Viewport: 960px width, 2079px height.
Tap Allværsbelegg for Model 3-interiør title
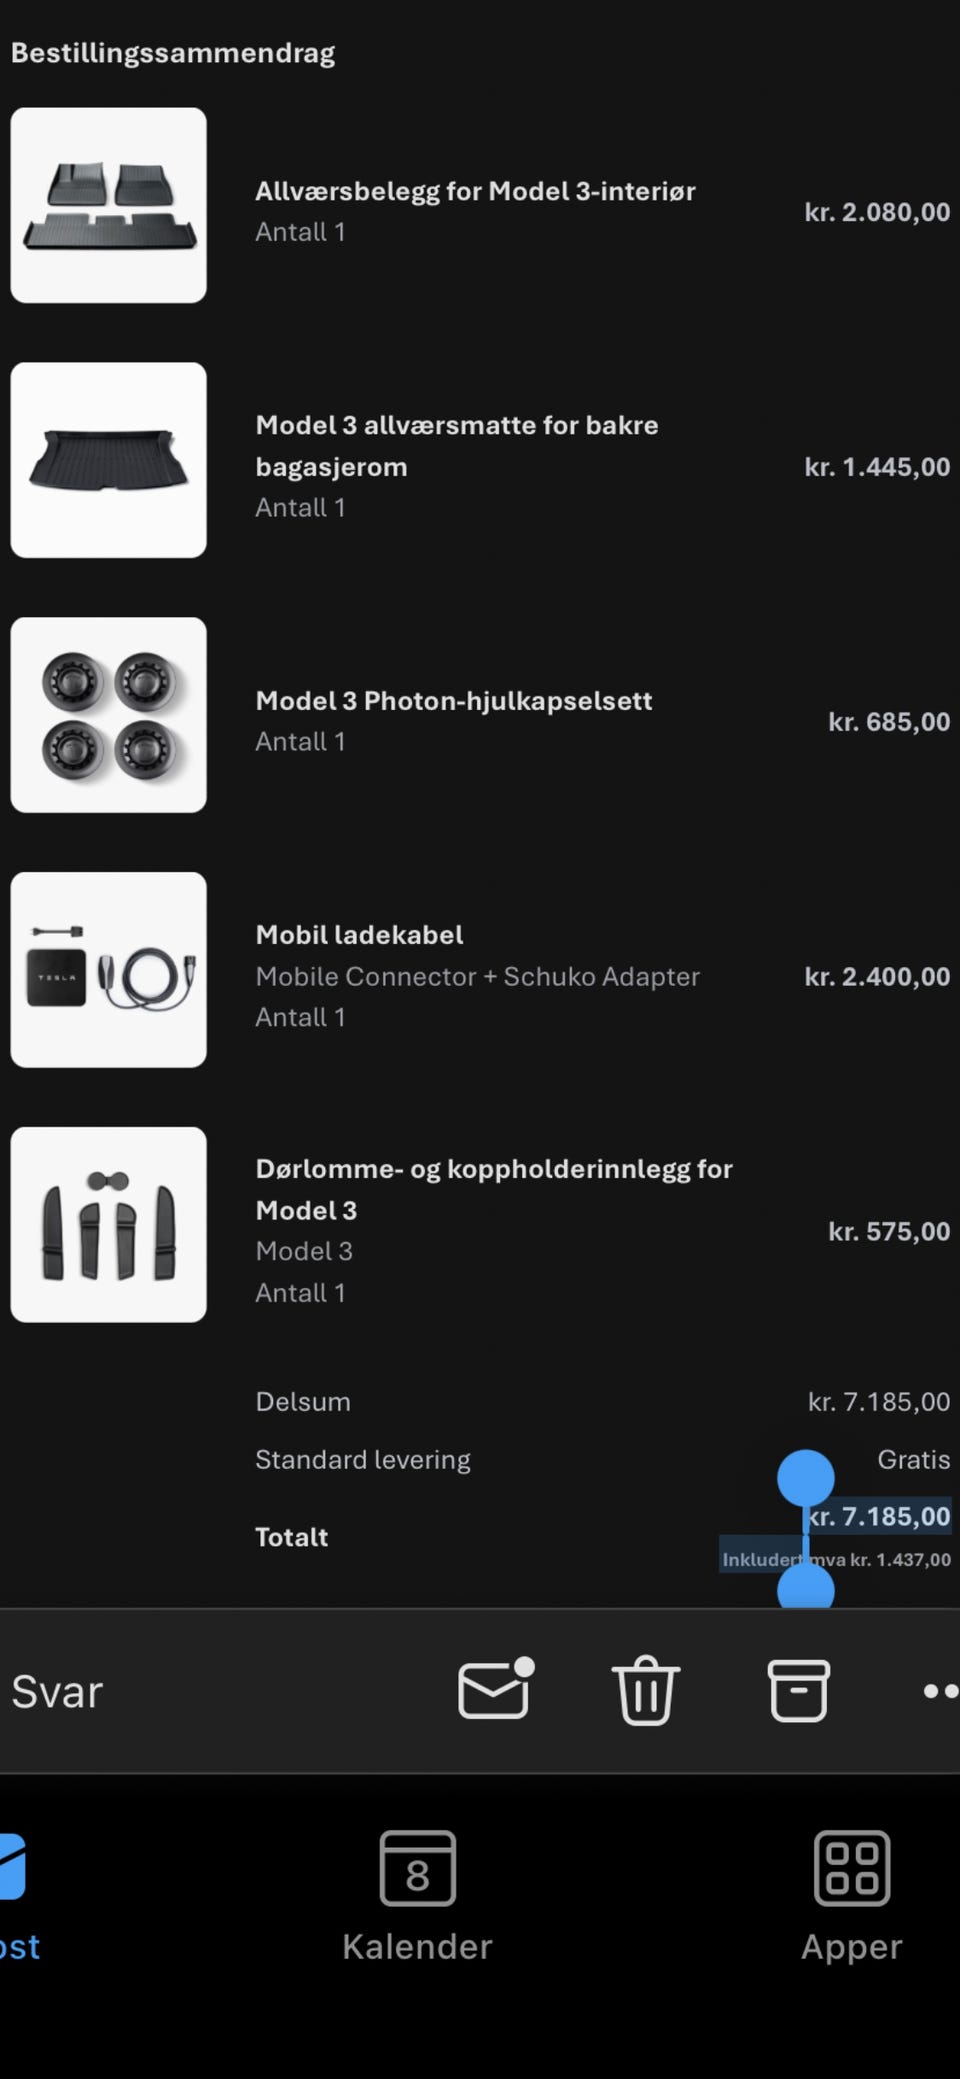475,191
